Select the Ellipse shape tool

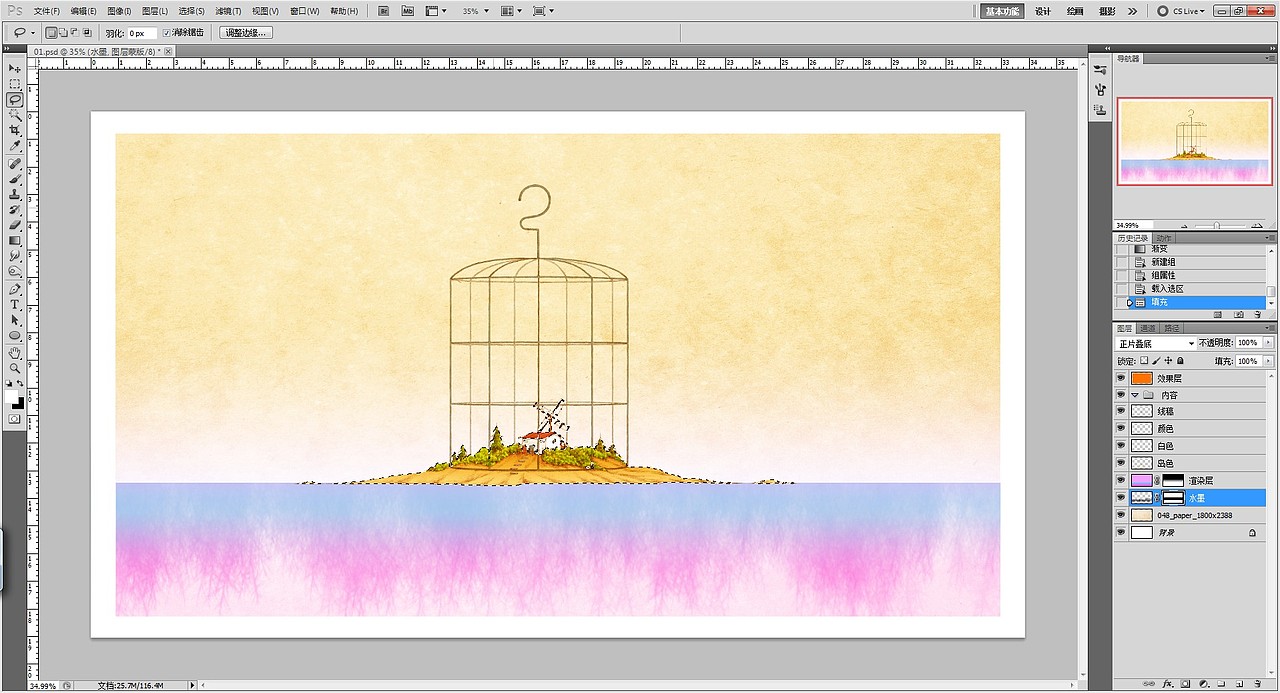click(x=15, y=335)
